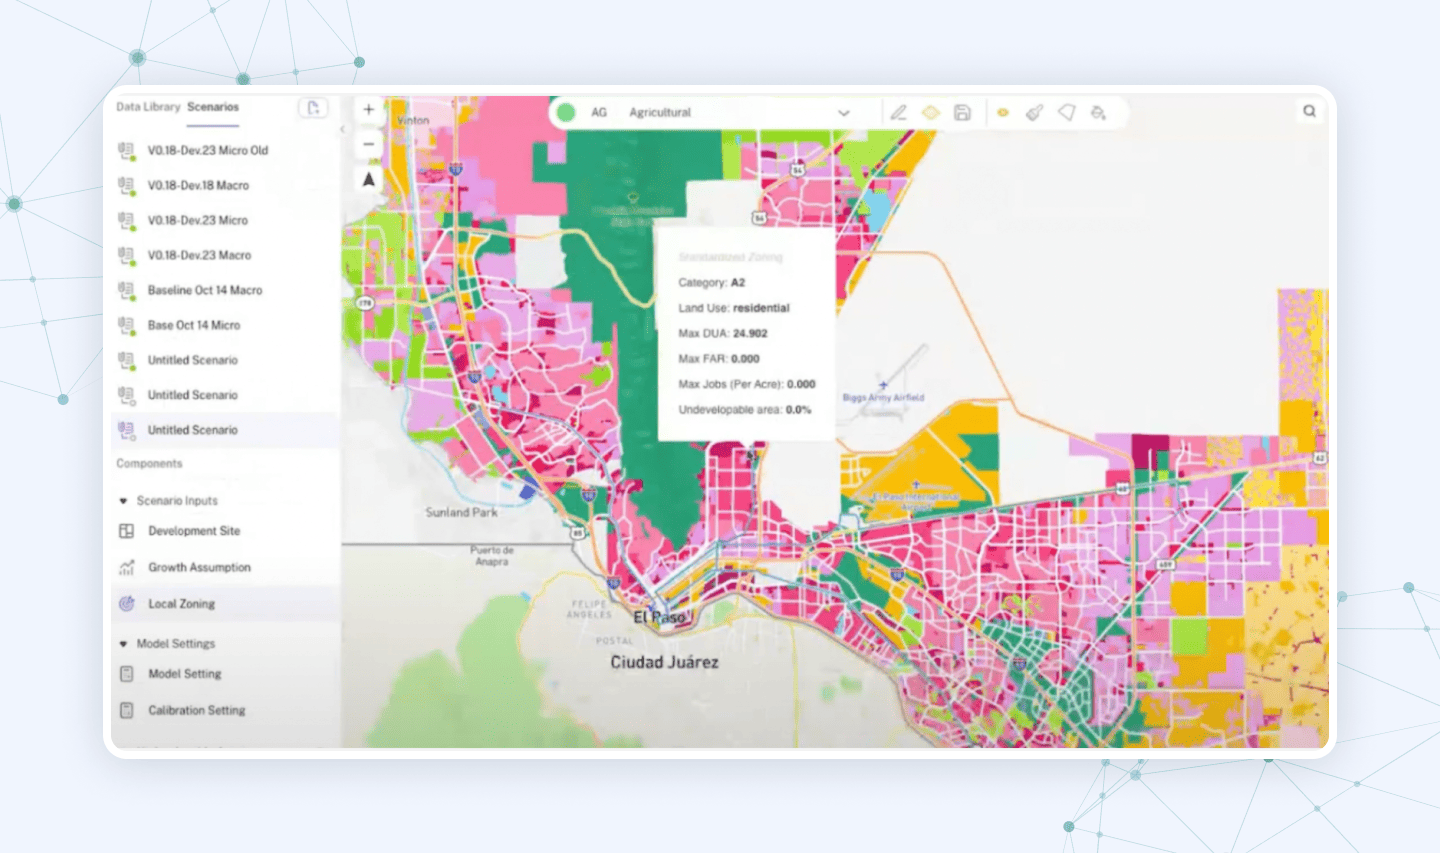
Task: Reset map north with compass arrow
Action: coord(368,179)
